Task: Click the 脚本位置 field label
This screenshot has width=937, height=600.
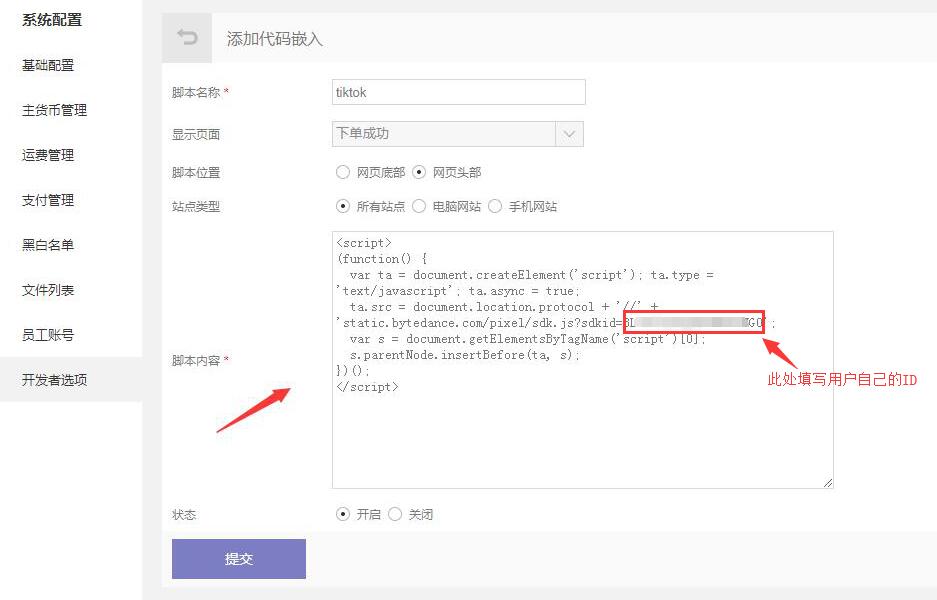Action: pyautogui.click(x=196, y=173)
